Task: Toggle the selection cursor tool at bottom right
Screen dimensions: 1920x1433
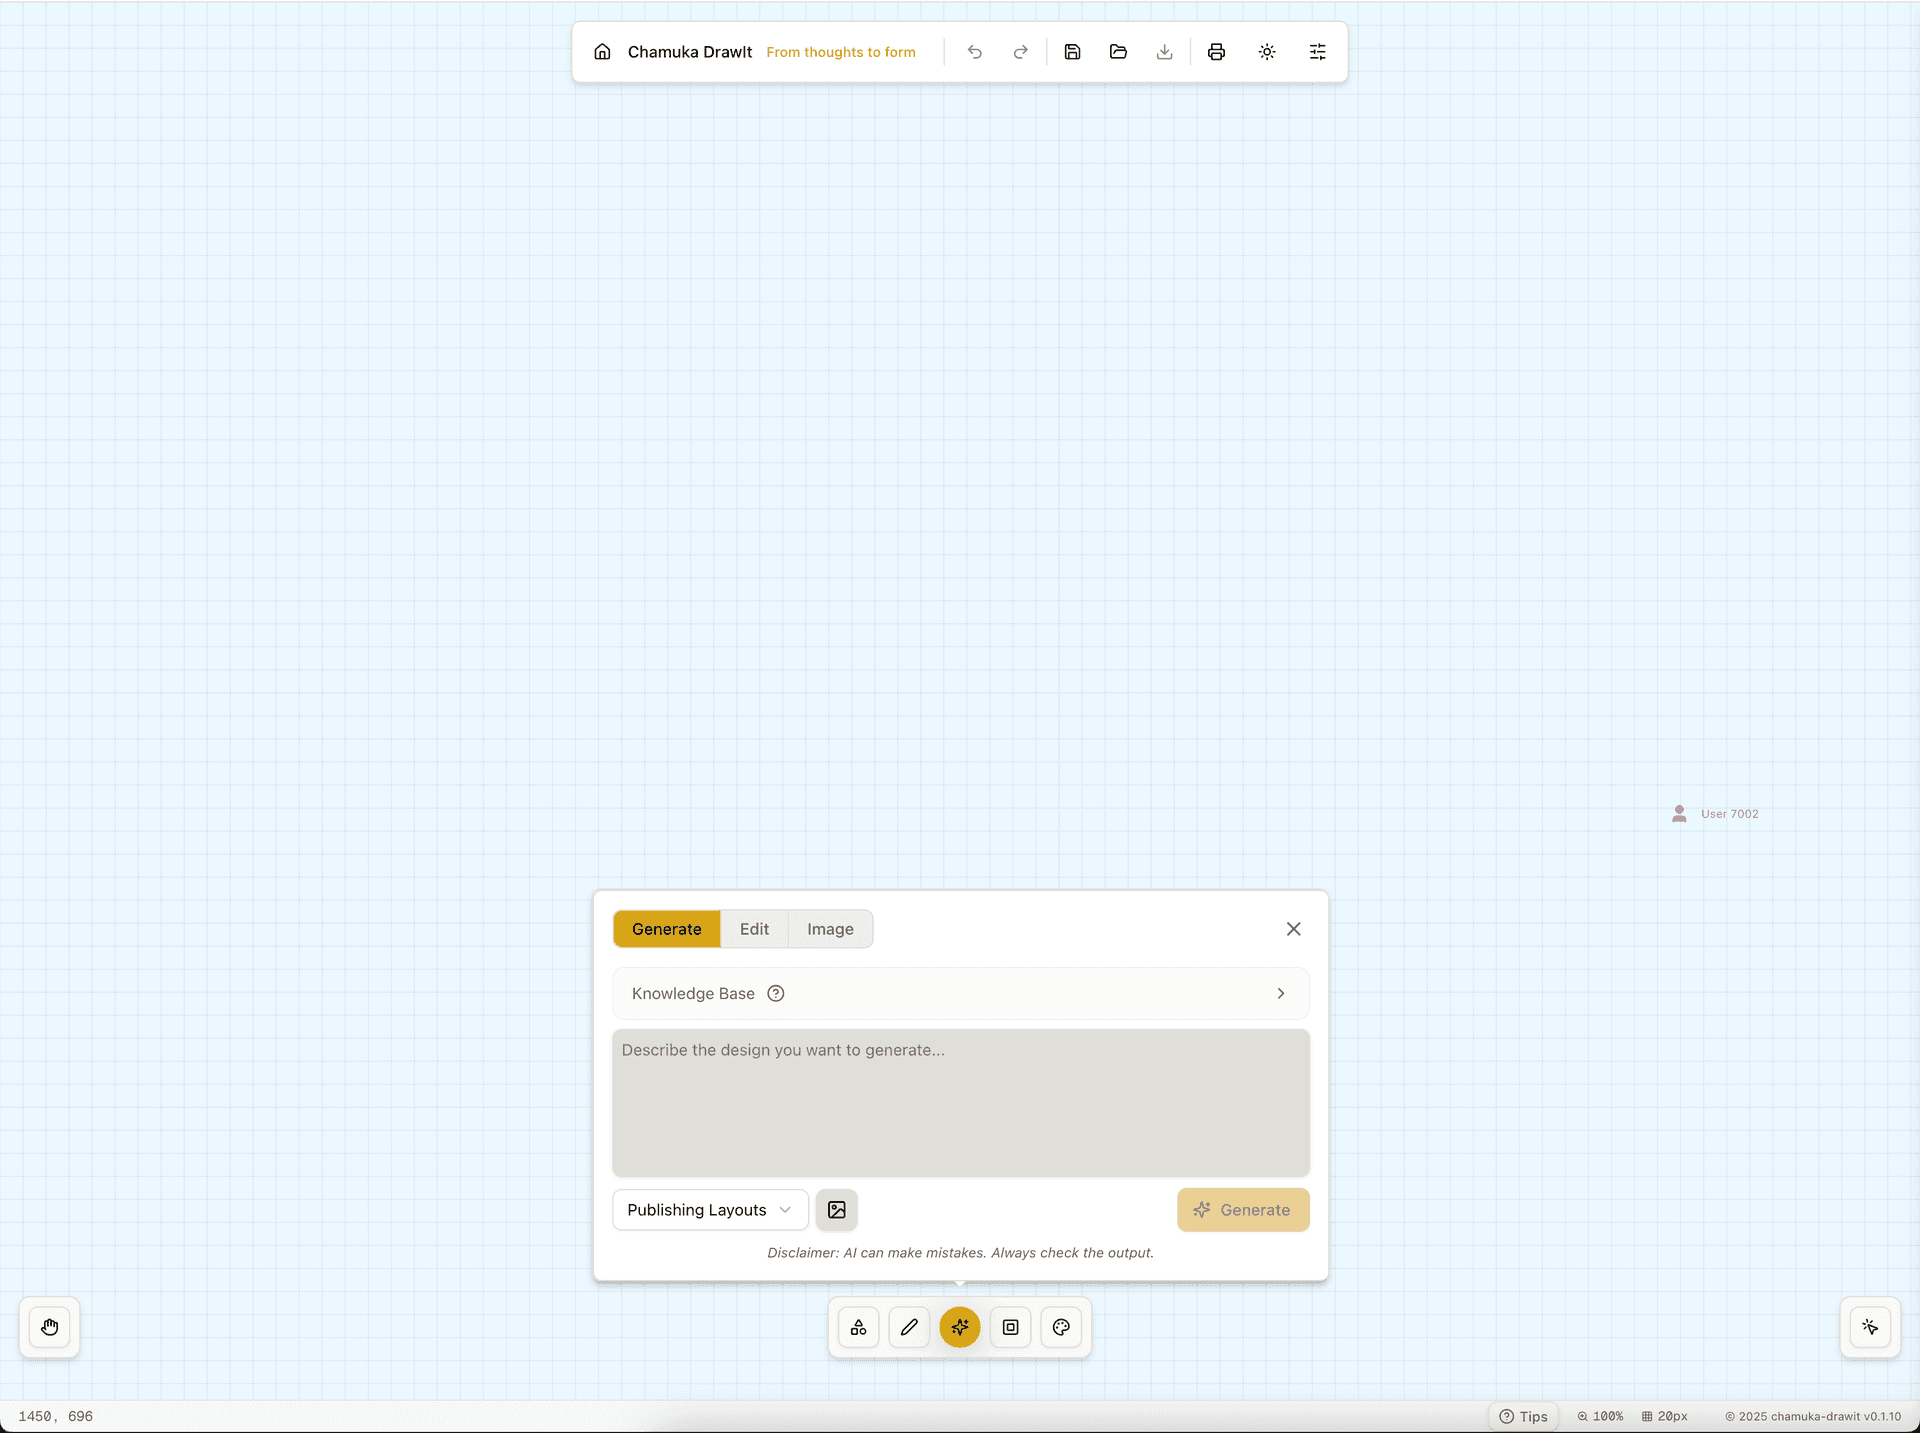Action: [x=1870, y=1327]
